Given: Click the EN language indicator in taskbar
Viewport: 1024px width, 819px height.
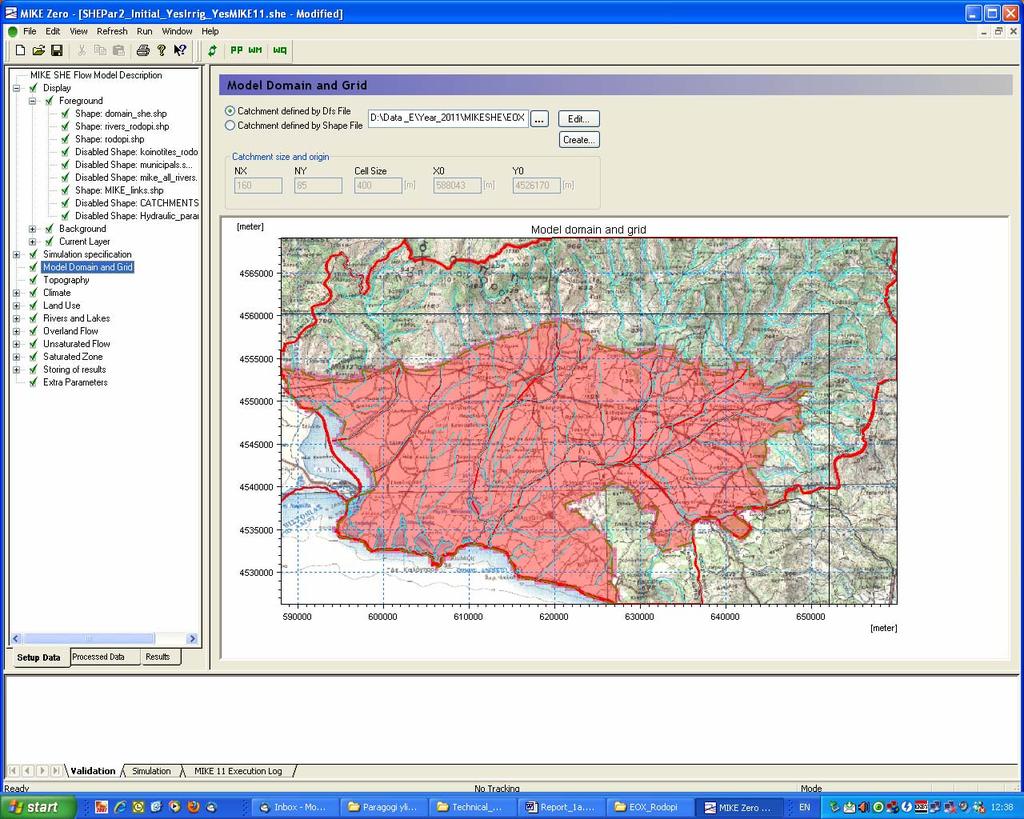Looking at the screenshot, I should (805, 807).
